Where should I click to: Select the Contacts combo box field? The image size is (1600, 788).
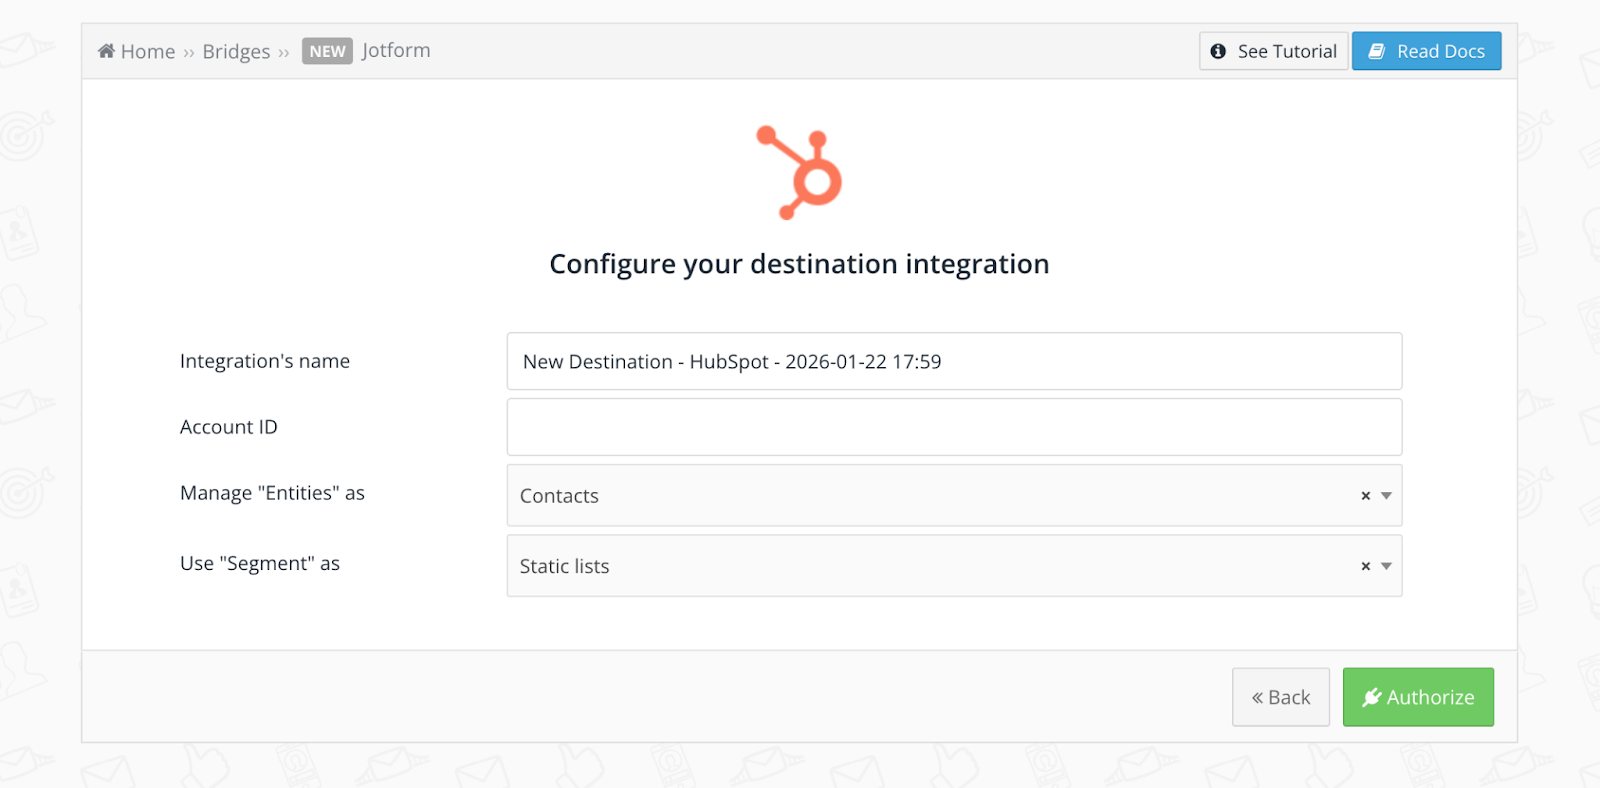pos(930,496)
